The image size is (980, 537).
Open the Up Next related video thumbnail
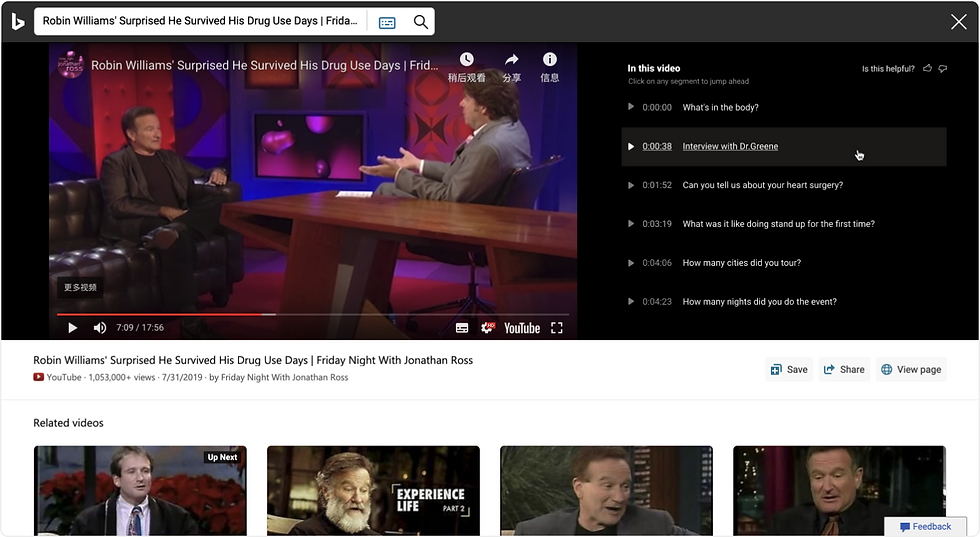tap(140, 491)
